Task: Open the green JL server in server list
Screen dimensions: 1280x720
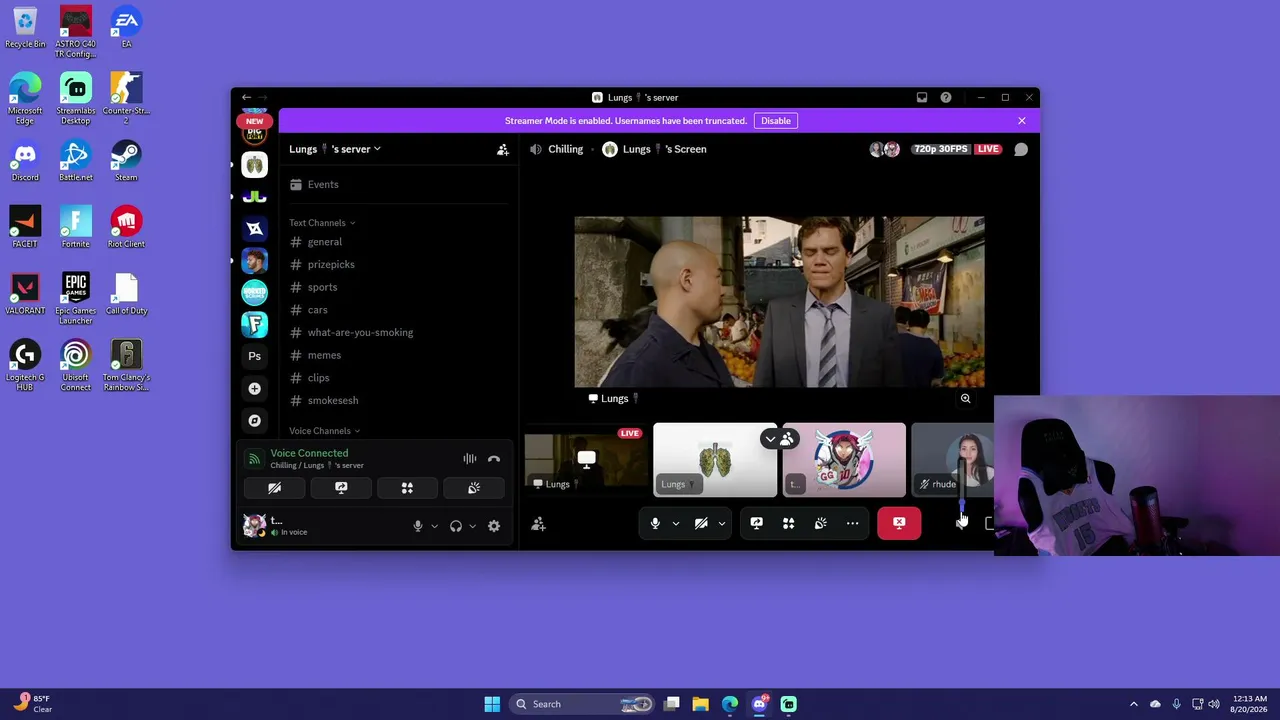Action: click(x=255, y=196)
